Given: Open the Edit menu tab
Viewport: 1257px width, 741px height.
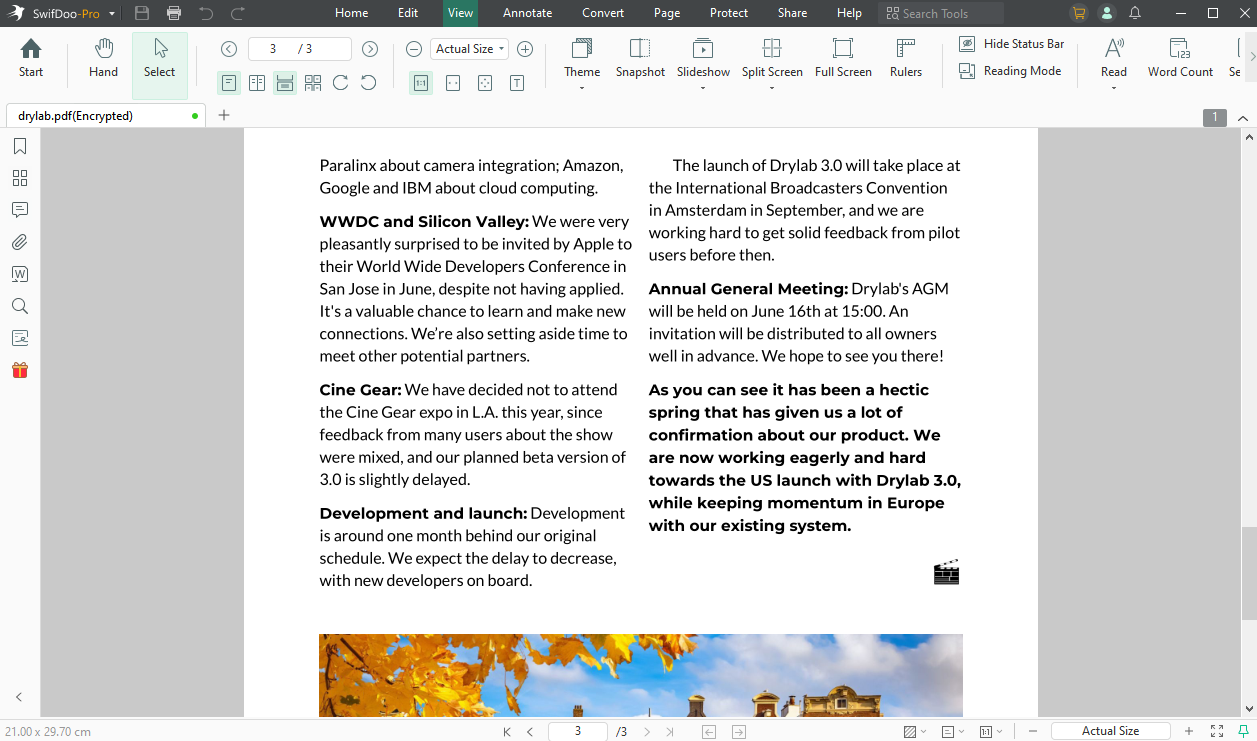Looking at the screenshot, I should pyautogui.click(x=408, y=13).
